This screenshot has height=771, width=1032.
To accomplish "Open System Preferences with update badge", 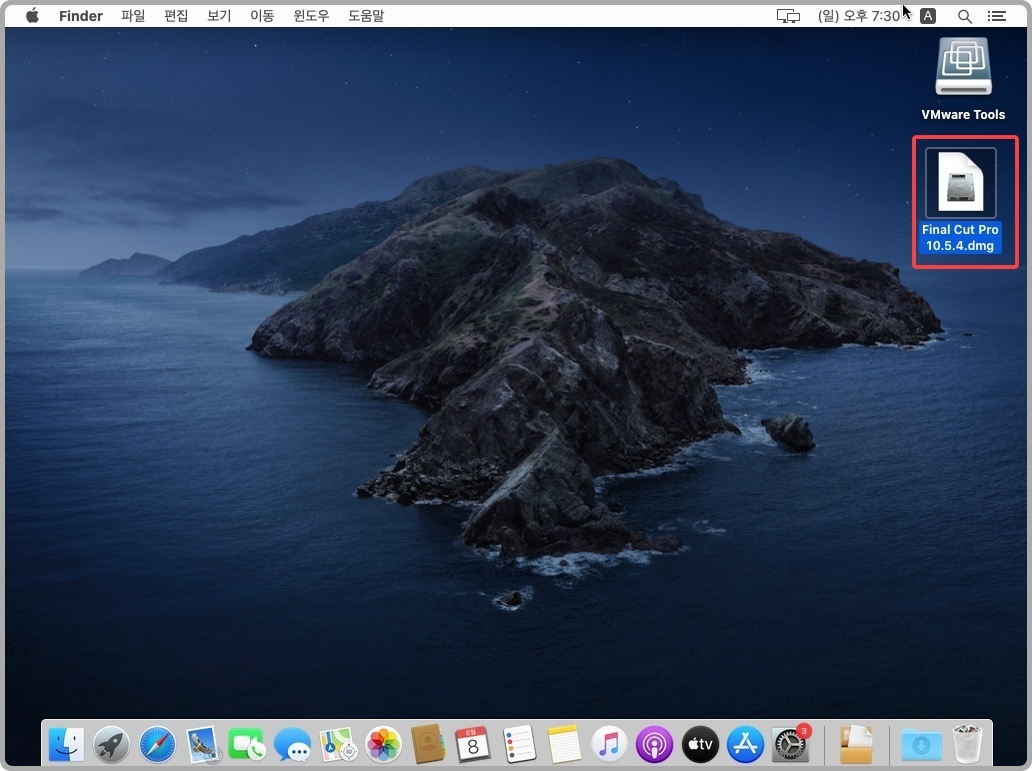I will point(790,745).
